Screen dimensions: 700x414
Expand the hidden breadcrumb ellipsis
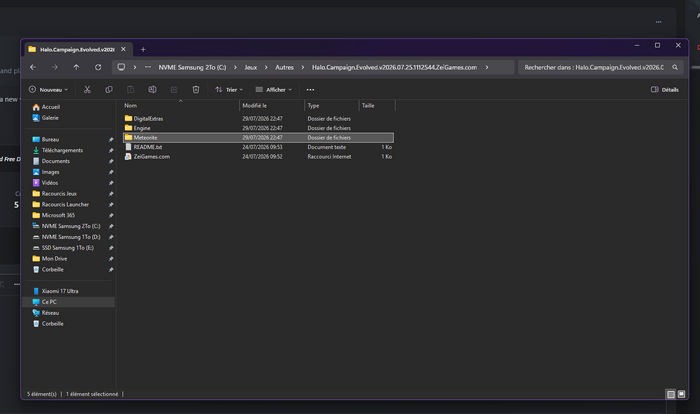tap(148, 67)
